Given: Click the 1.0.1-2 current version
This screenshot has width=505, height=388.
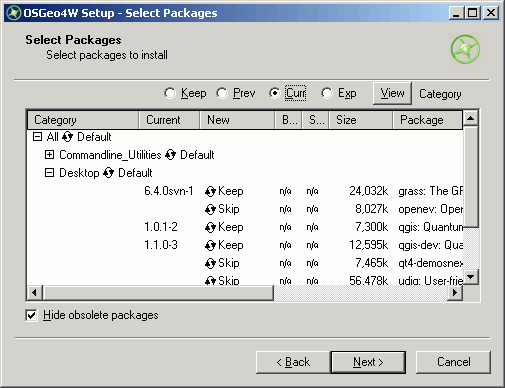Looking at the screenshot, I should click(x=161, y=227).
